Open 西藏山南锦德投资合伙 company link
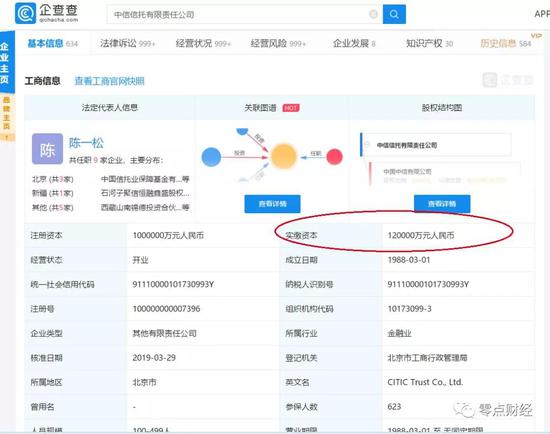This screenshot has width=550, height=434. coord(145,207)
